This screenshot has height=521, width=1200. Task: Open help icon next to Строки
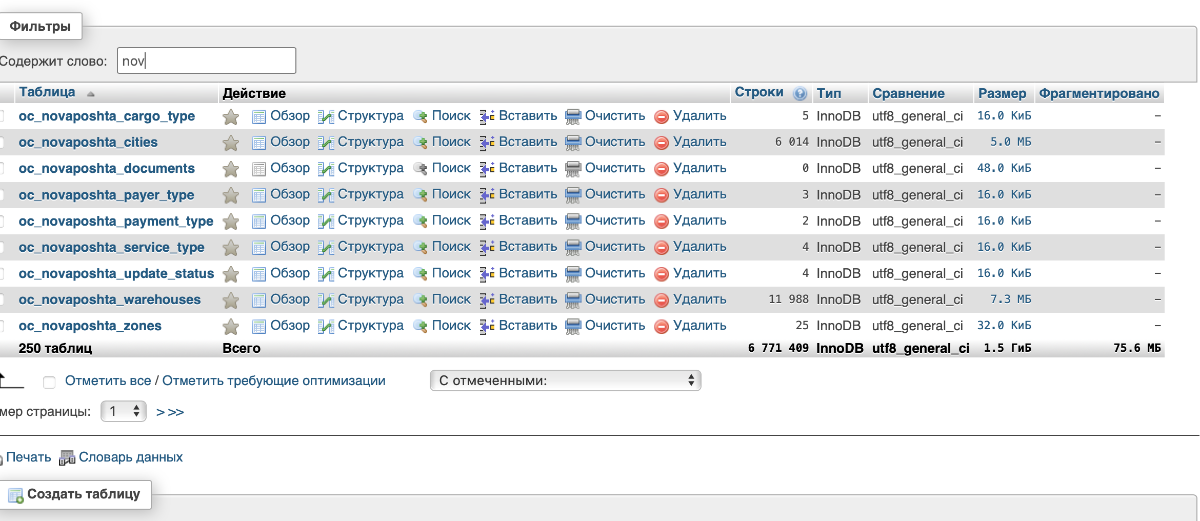pos(800,94)
